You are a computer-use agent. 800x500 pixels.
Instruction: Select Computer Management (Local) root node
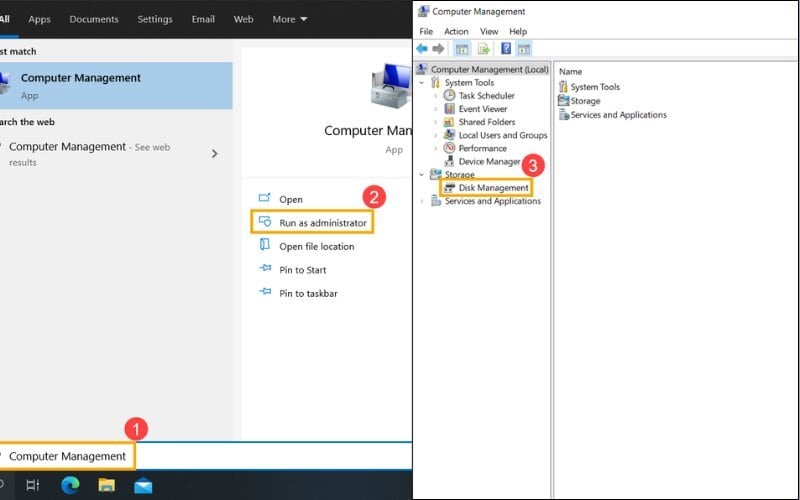pyautogui.click(x=483, y=69)
